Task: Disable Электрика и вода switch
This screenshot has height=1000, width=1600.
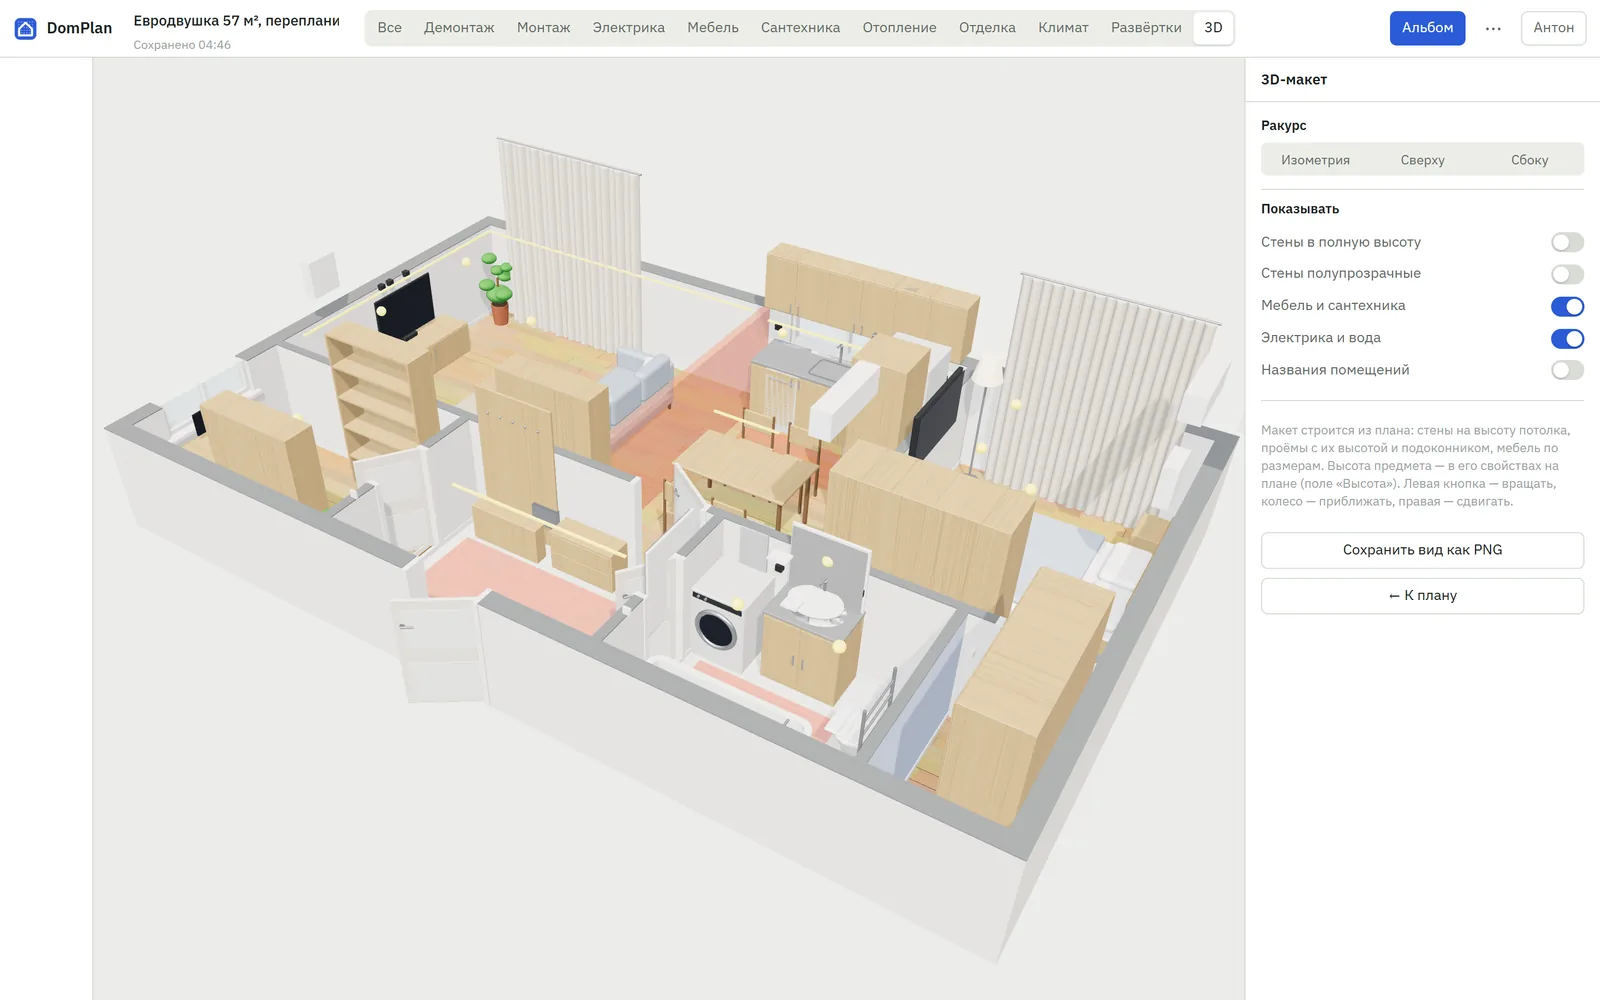Action: 1567,338
